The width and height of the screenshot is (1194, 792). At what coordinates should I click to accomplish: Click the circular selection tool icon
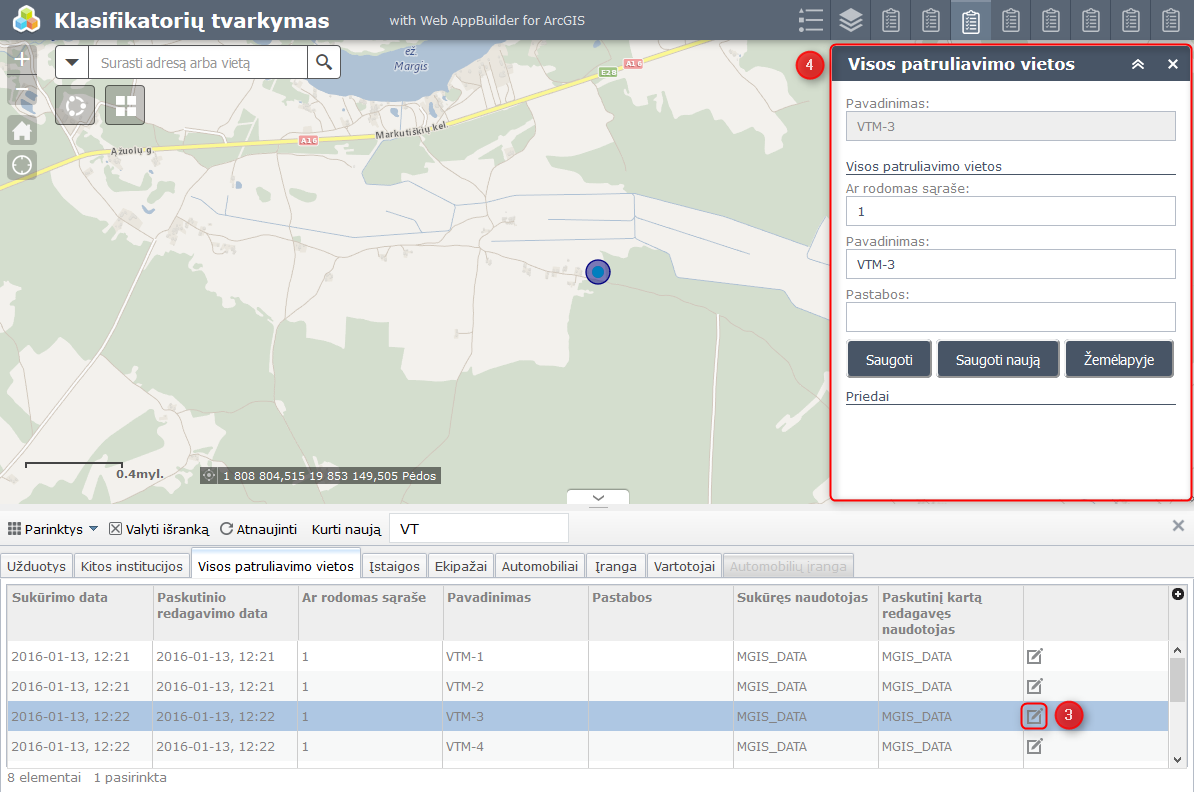pyautogui.click(x=75, y=105)
